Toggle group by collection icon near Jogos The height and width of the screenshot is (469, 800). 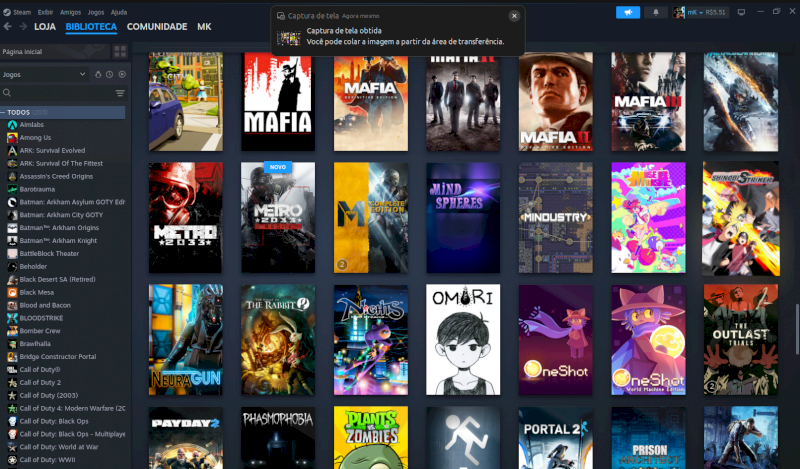tap(98, 75)
